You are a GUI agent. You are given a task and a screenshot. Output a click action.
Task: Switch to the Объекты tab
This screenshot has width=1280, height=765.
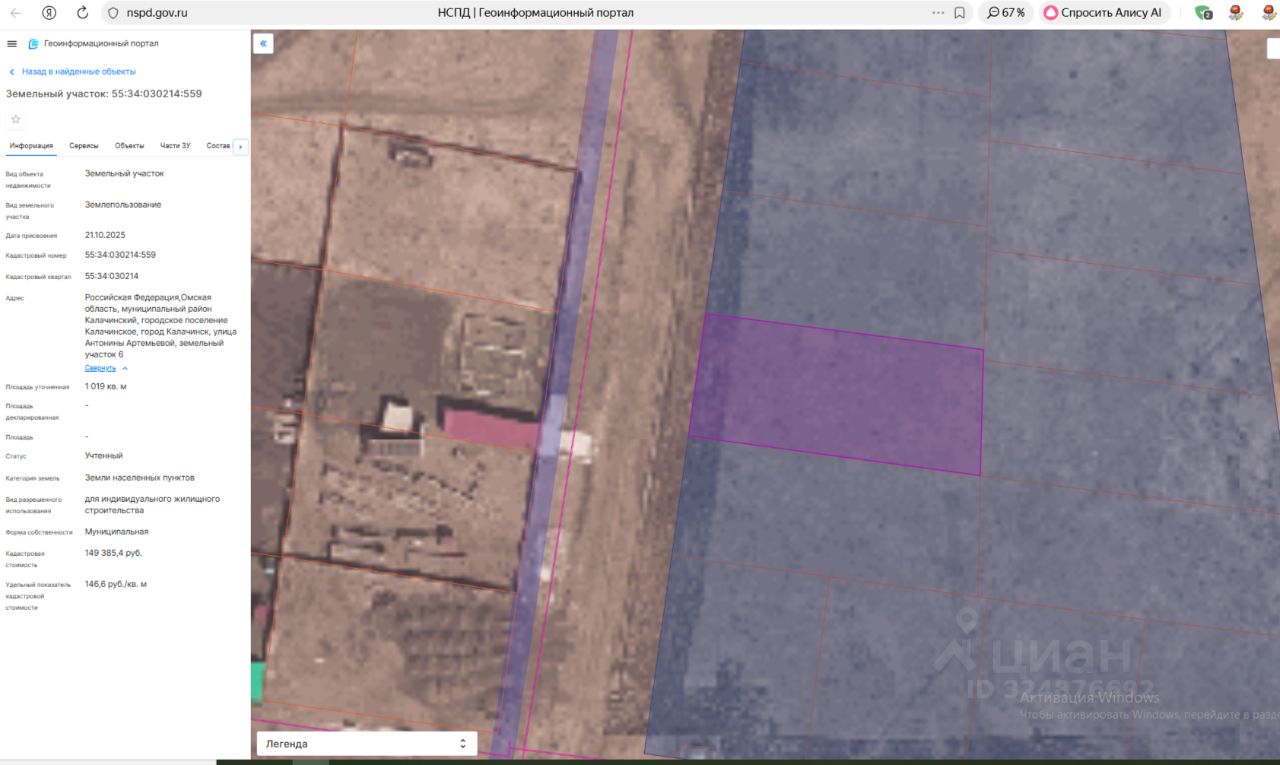point(130,146)
